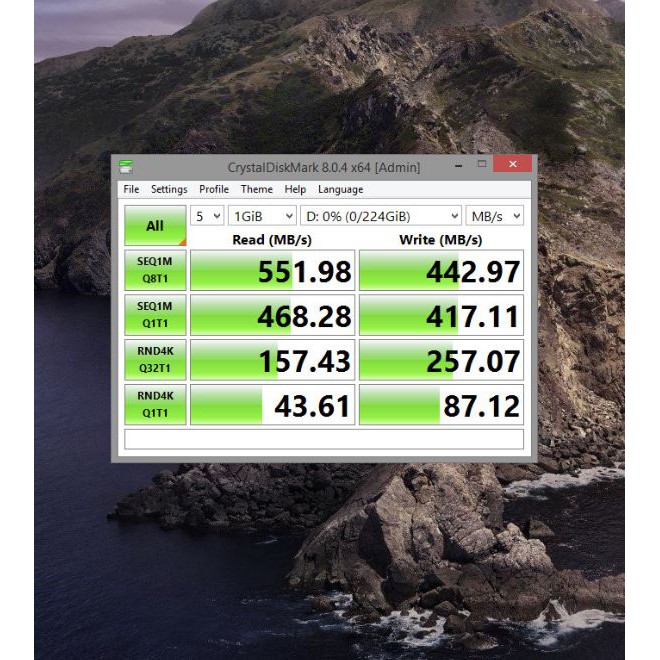This screenshot has height=660, width=660.
Task: Select the 417.11 write result
Action: tap(441, 315)
